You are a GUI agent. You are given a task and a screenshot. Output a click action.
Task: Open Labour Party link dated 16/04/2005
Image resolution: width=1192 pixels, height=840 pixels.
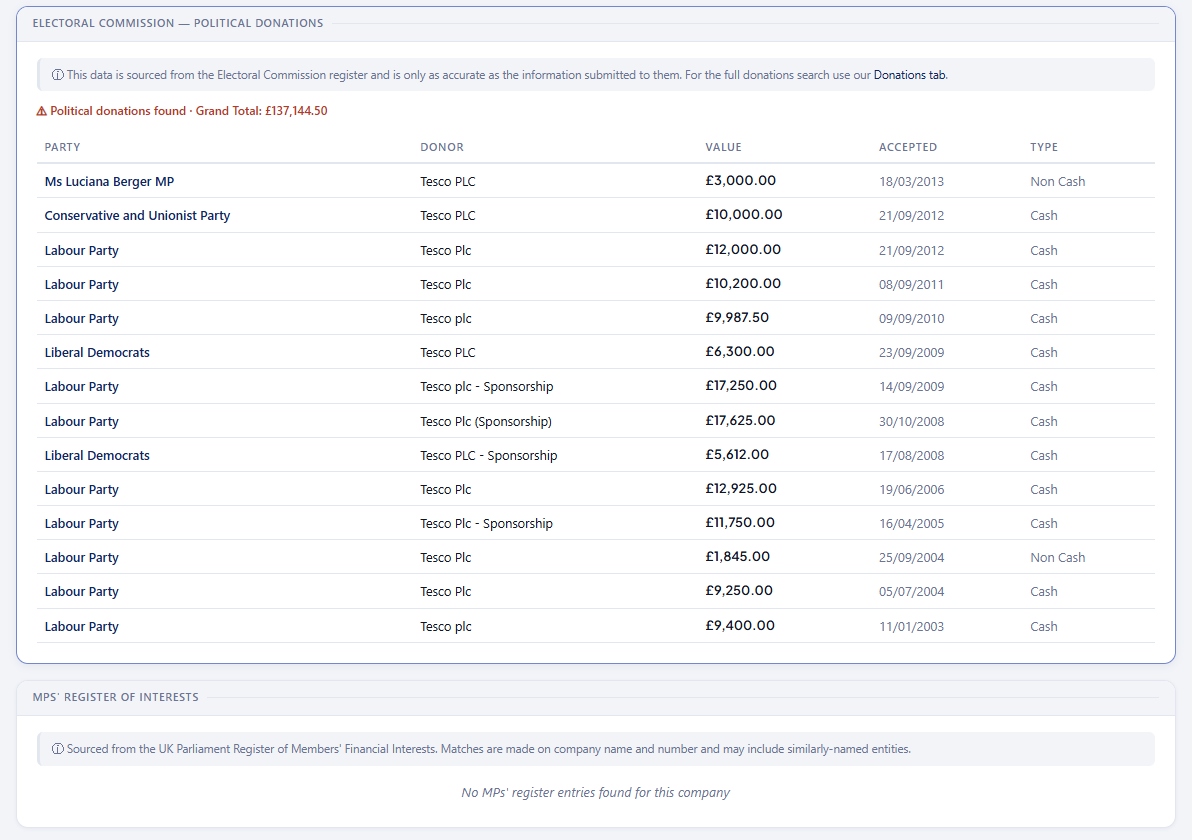(81, 523)
